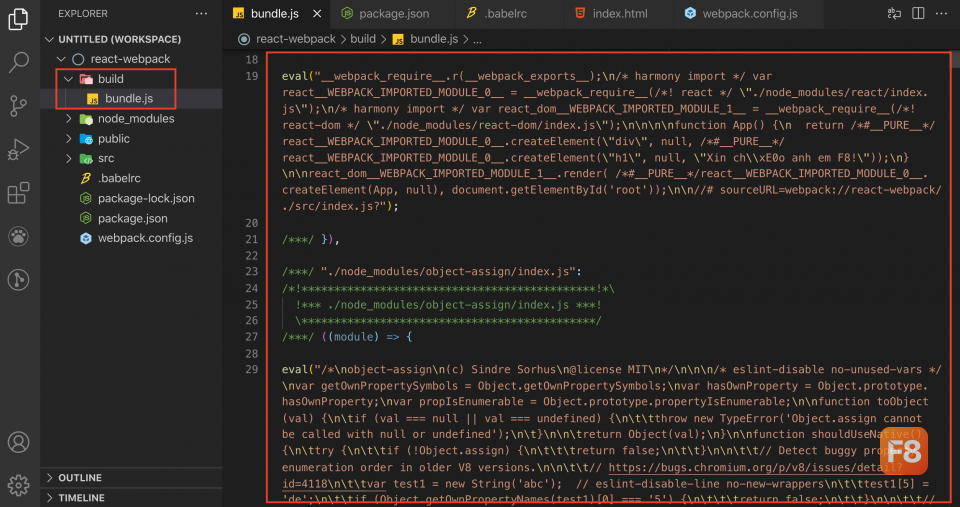Click the paw print activity bar icon

coord(18,236)
